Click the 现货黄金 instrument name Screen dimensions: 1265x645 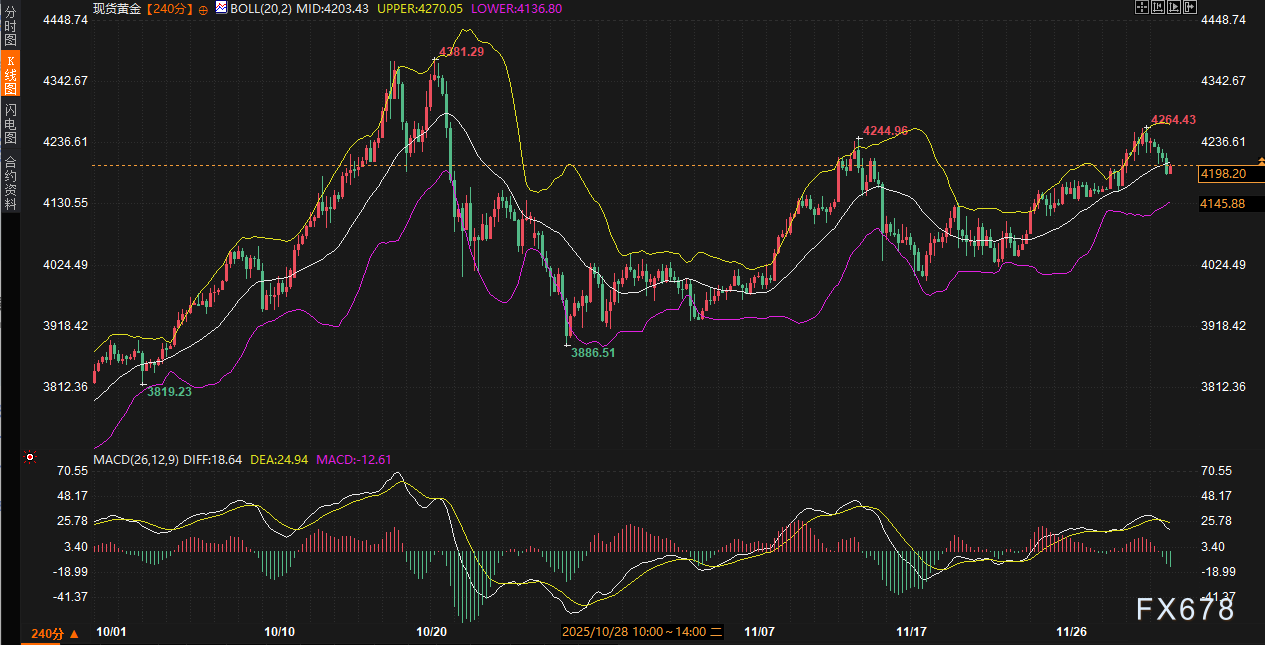tap(116, 8)
